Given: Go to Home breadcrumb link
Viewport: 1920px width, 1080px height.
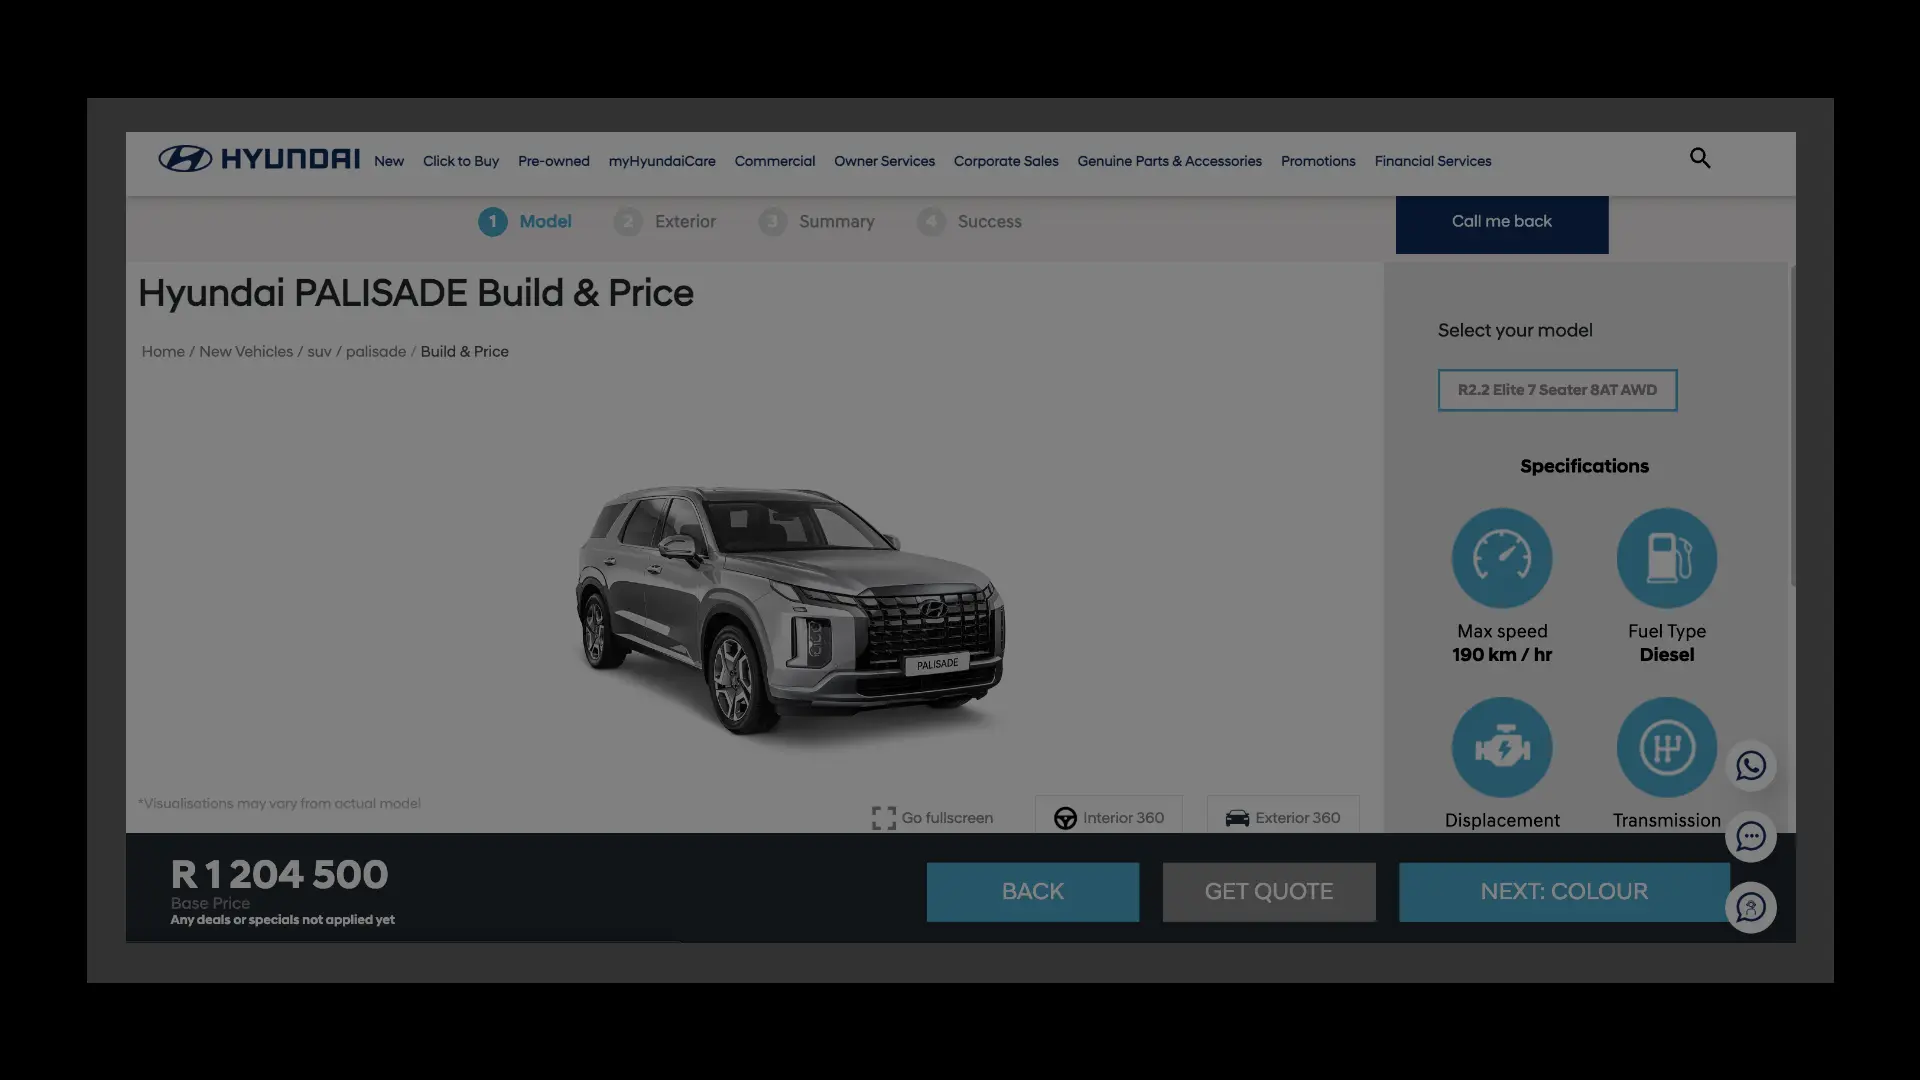Looking at the screenshot, I should [163, 352].
